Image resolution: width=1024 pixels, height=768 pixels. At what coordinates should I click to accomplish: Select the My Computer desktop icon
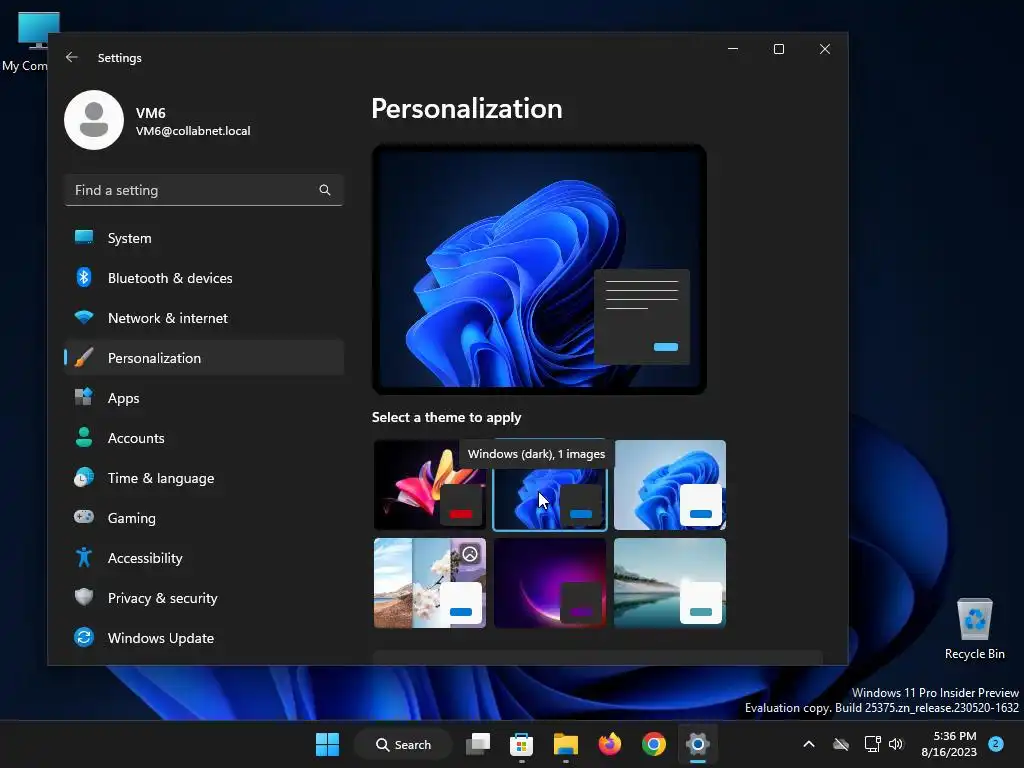point(24,41)
